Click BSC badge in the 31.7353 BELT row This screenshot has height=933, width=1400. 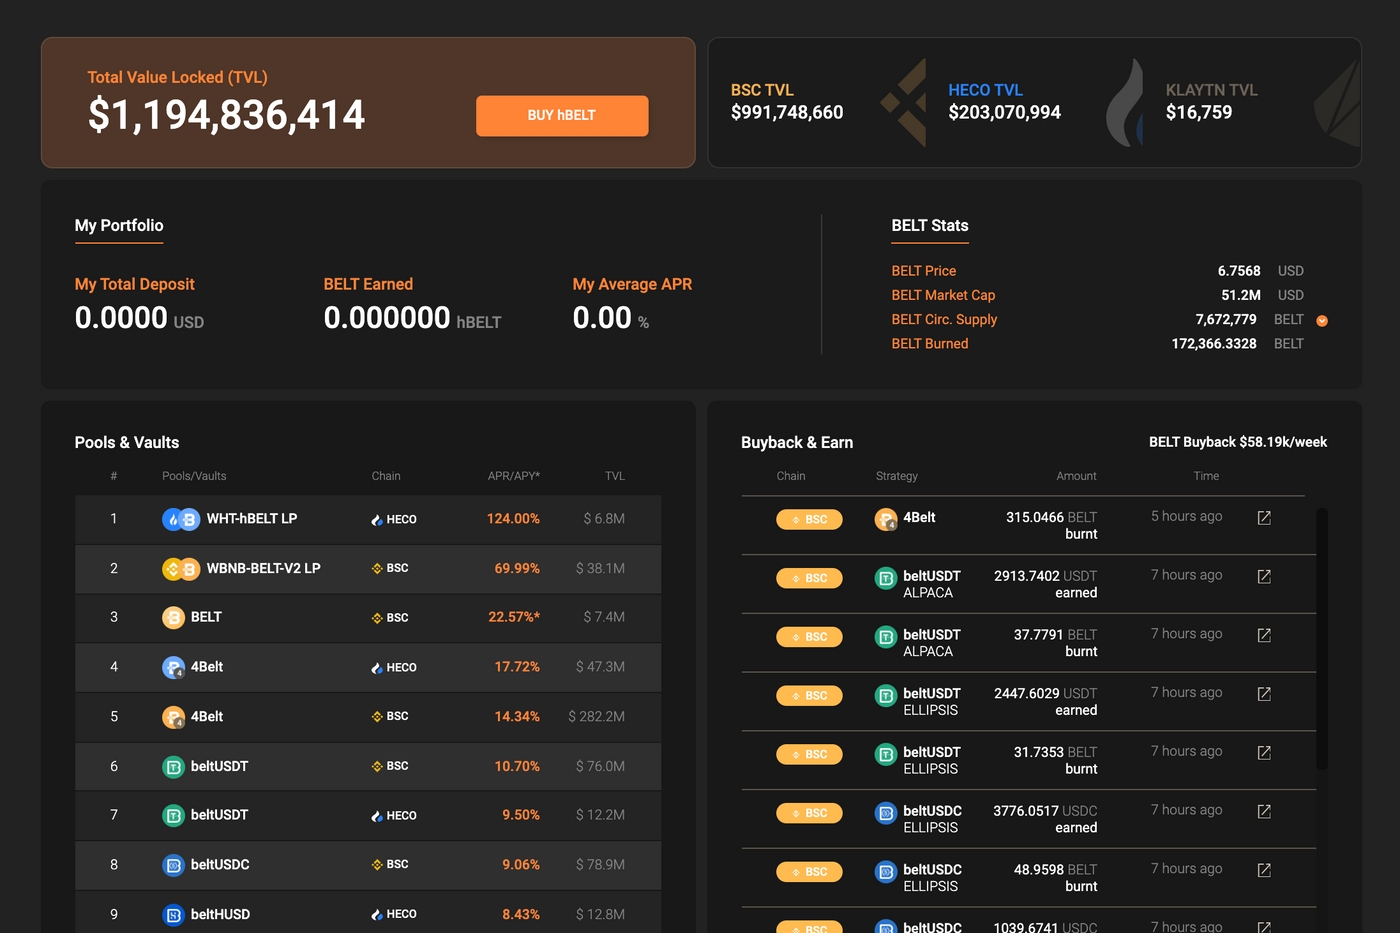tap(810, 755)
